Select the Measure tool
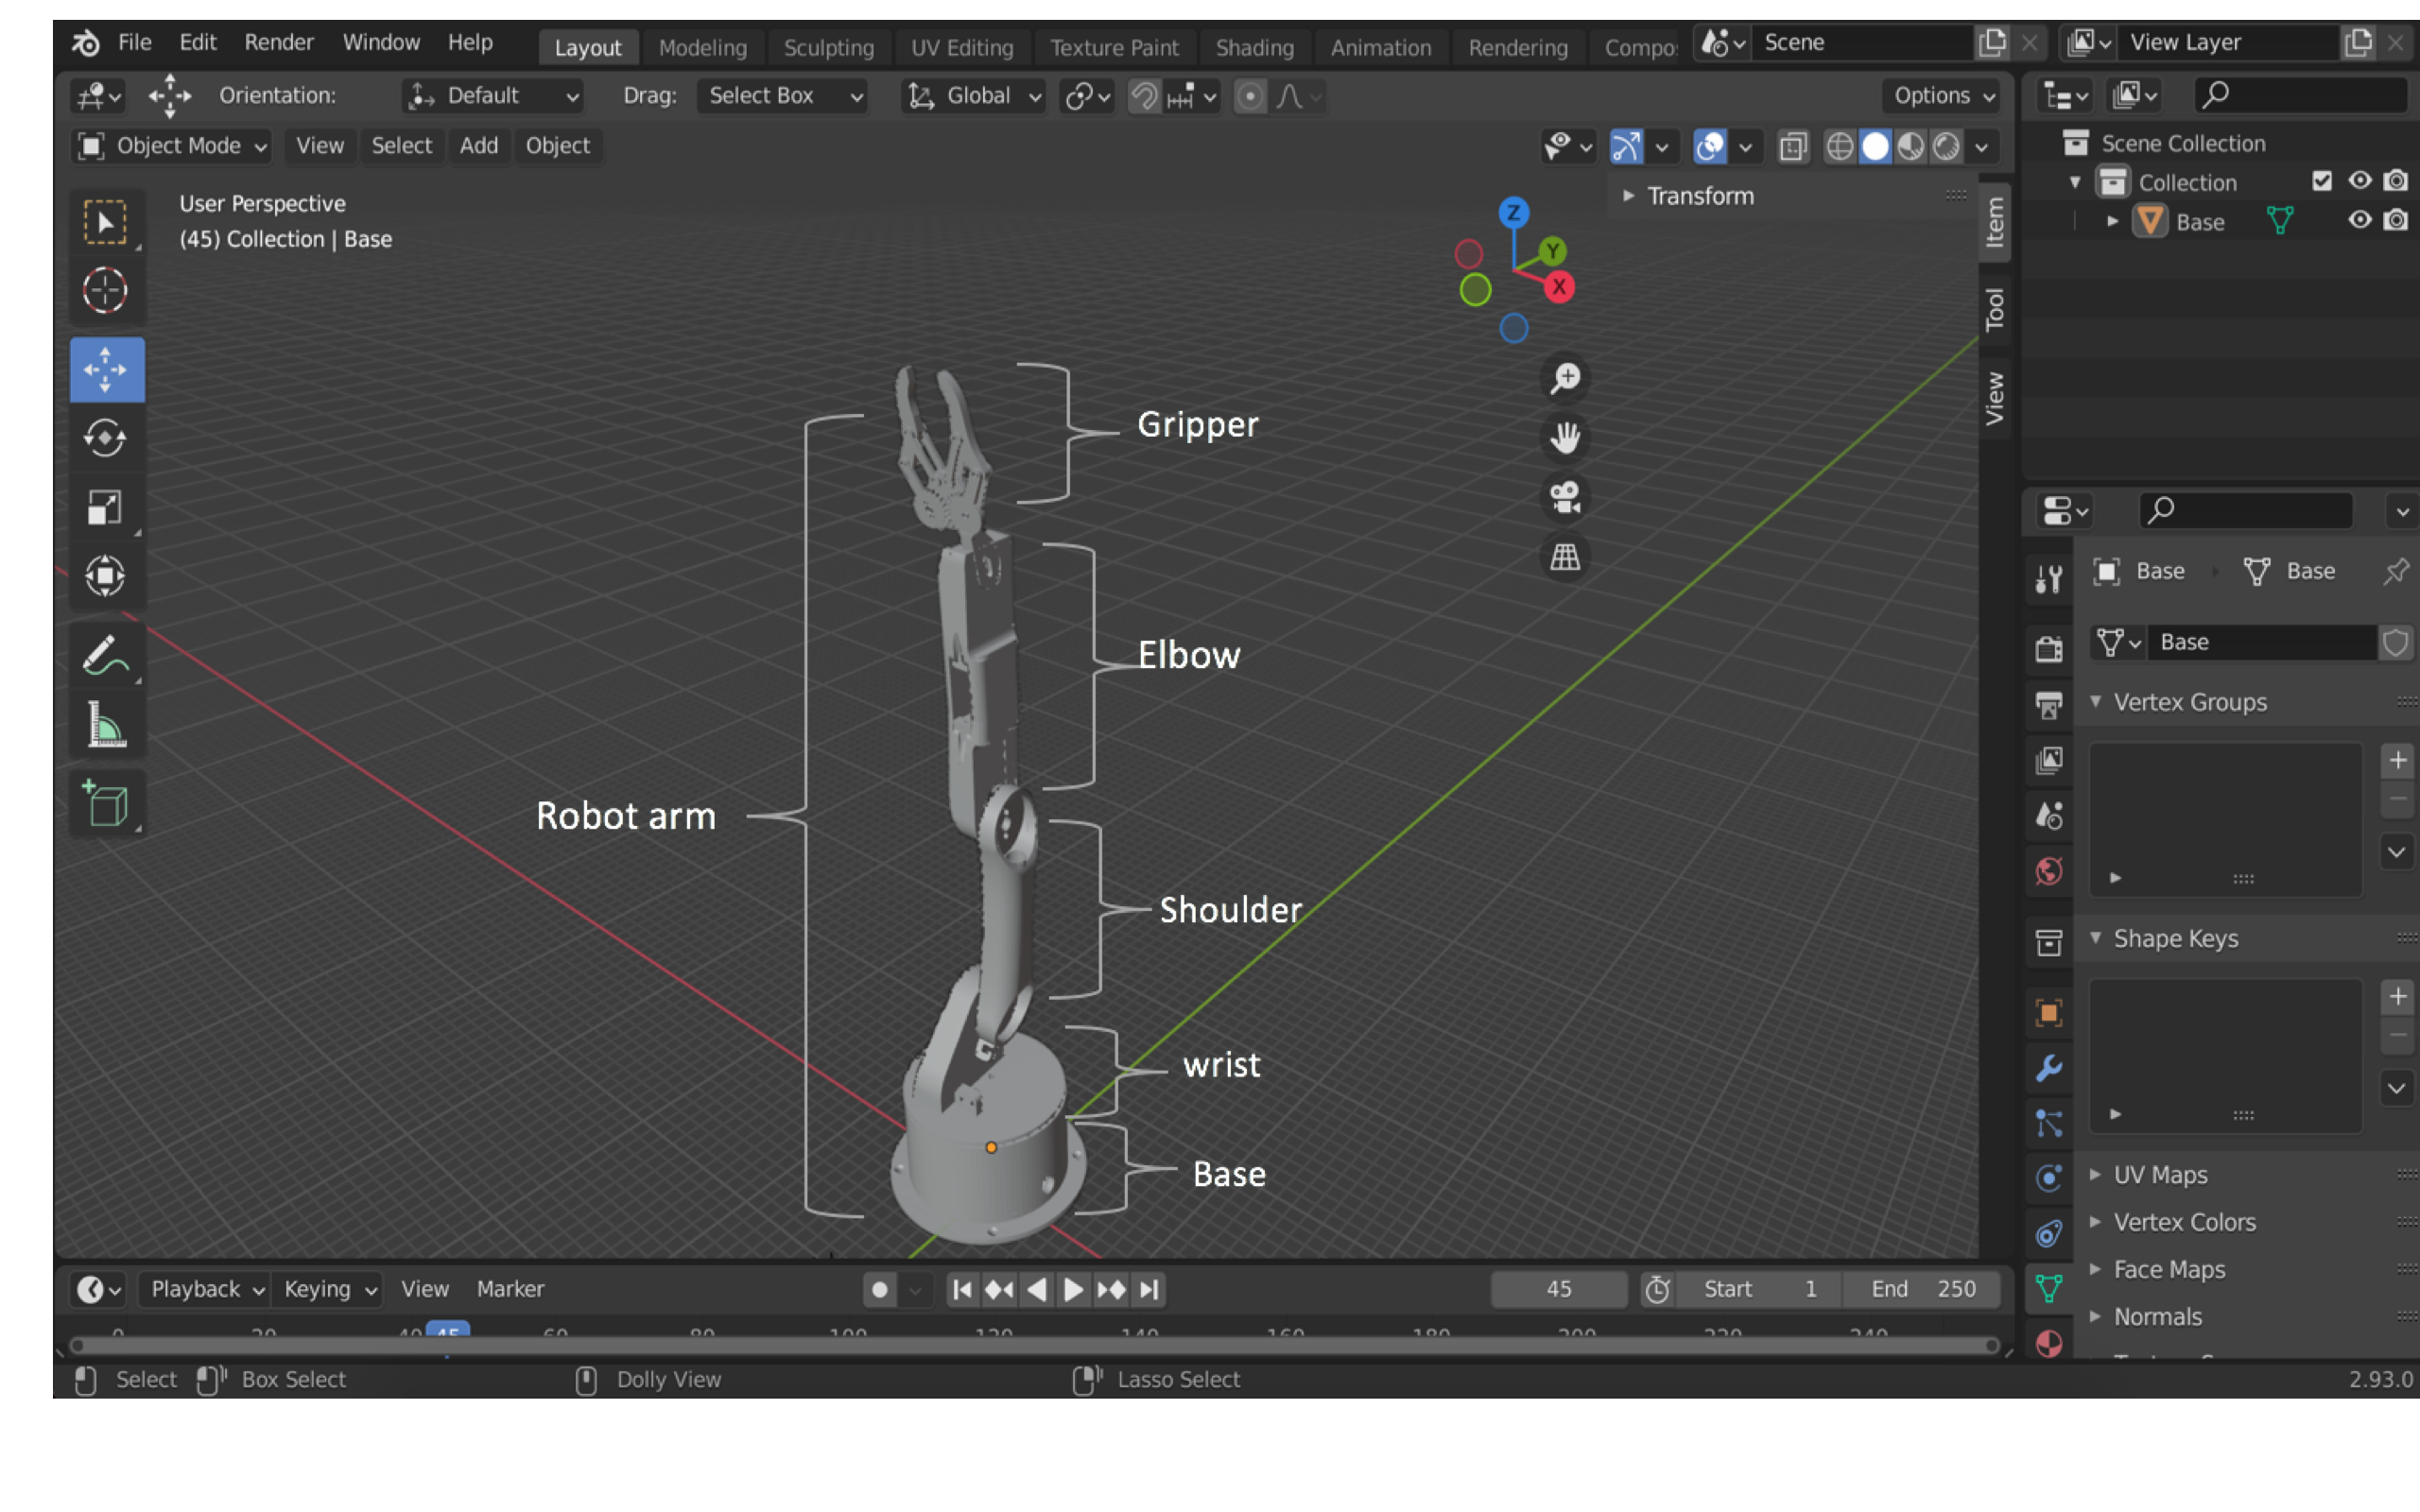Image resolution: width=2420 pixels, height=1512 pixels. click(106, 724)
